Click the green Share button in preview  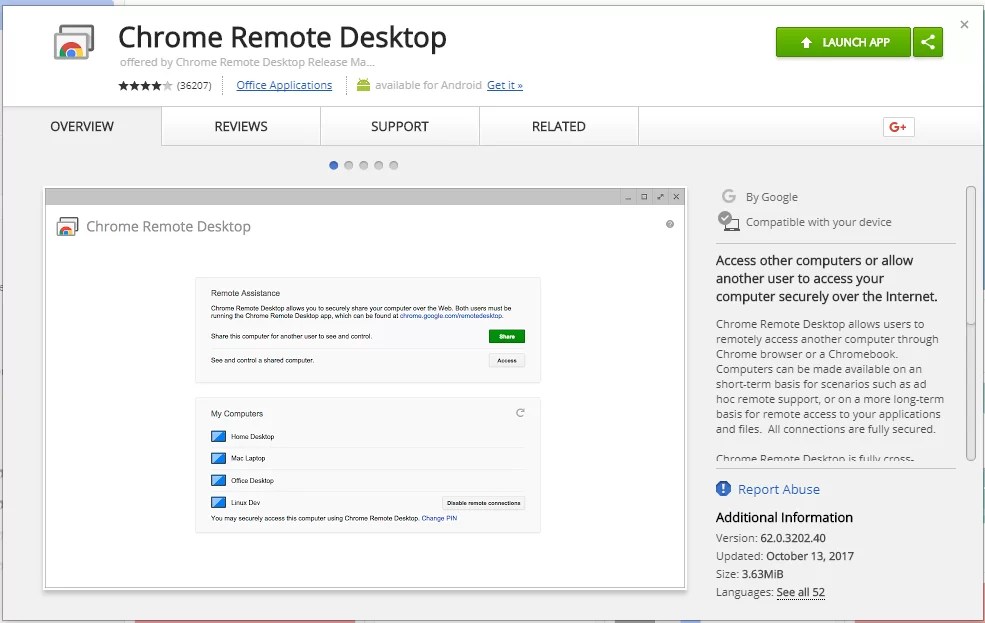(506, 337)
